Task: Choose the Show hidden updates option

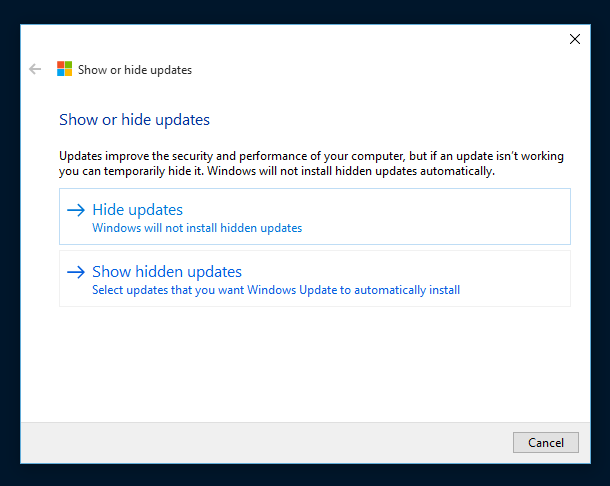Action: point(315,279)
